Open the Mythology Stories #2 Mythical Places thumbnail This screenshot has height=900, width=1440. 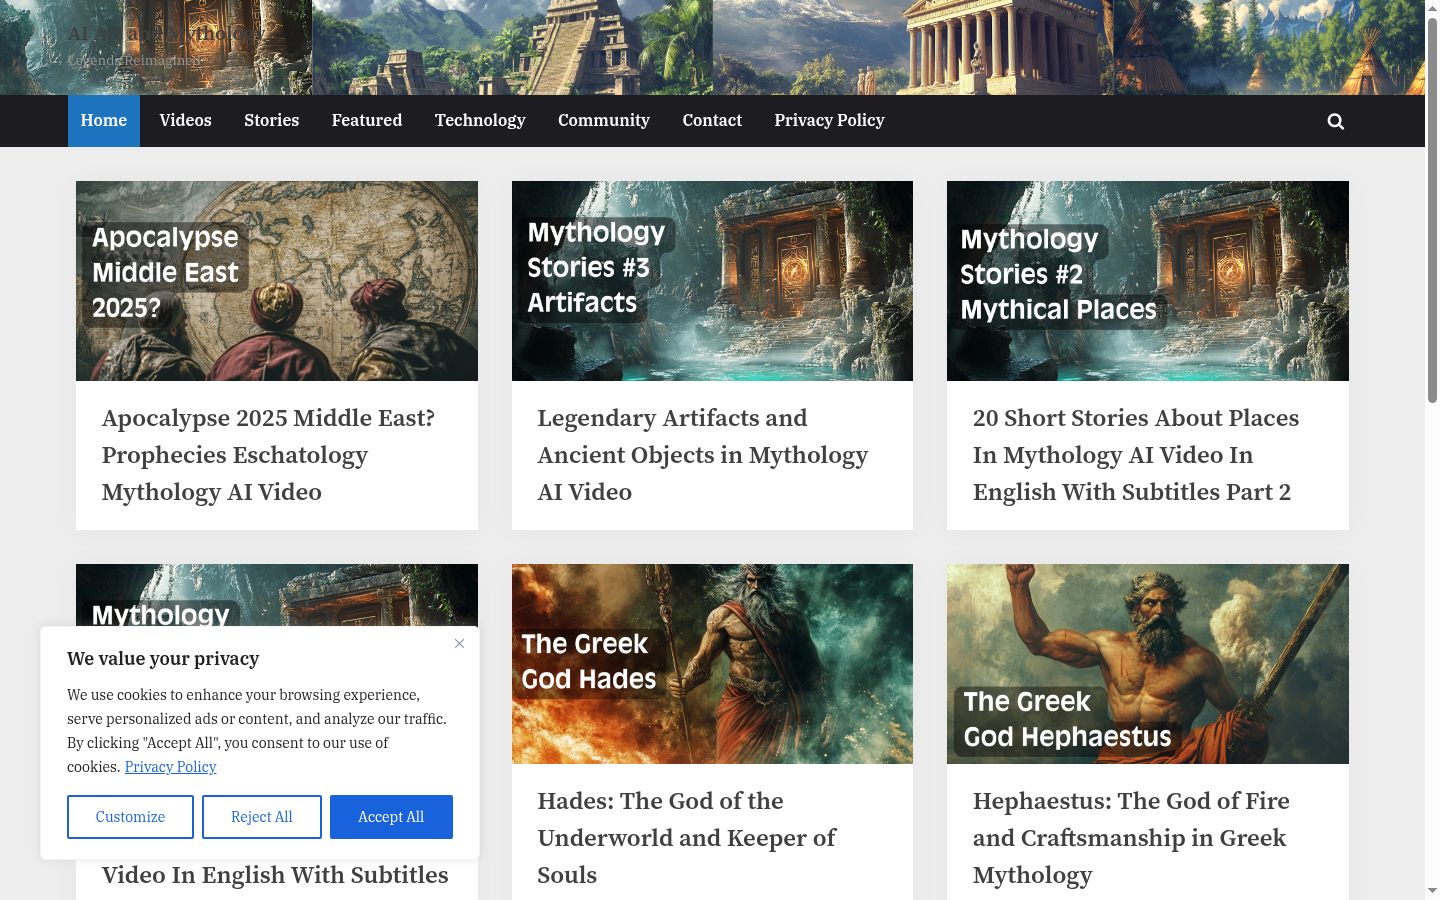pos(1148,281)
